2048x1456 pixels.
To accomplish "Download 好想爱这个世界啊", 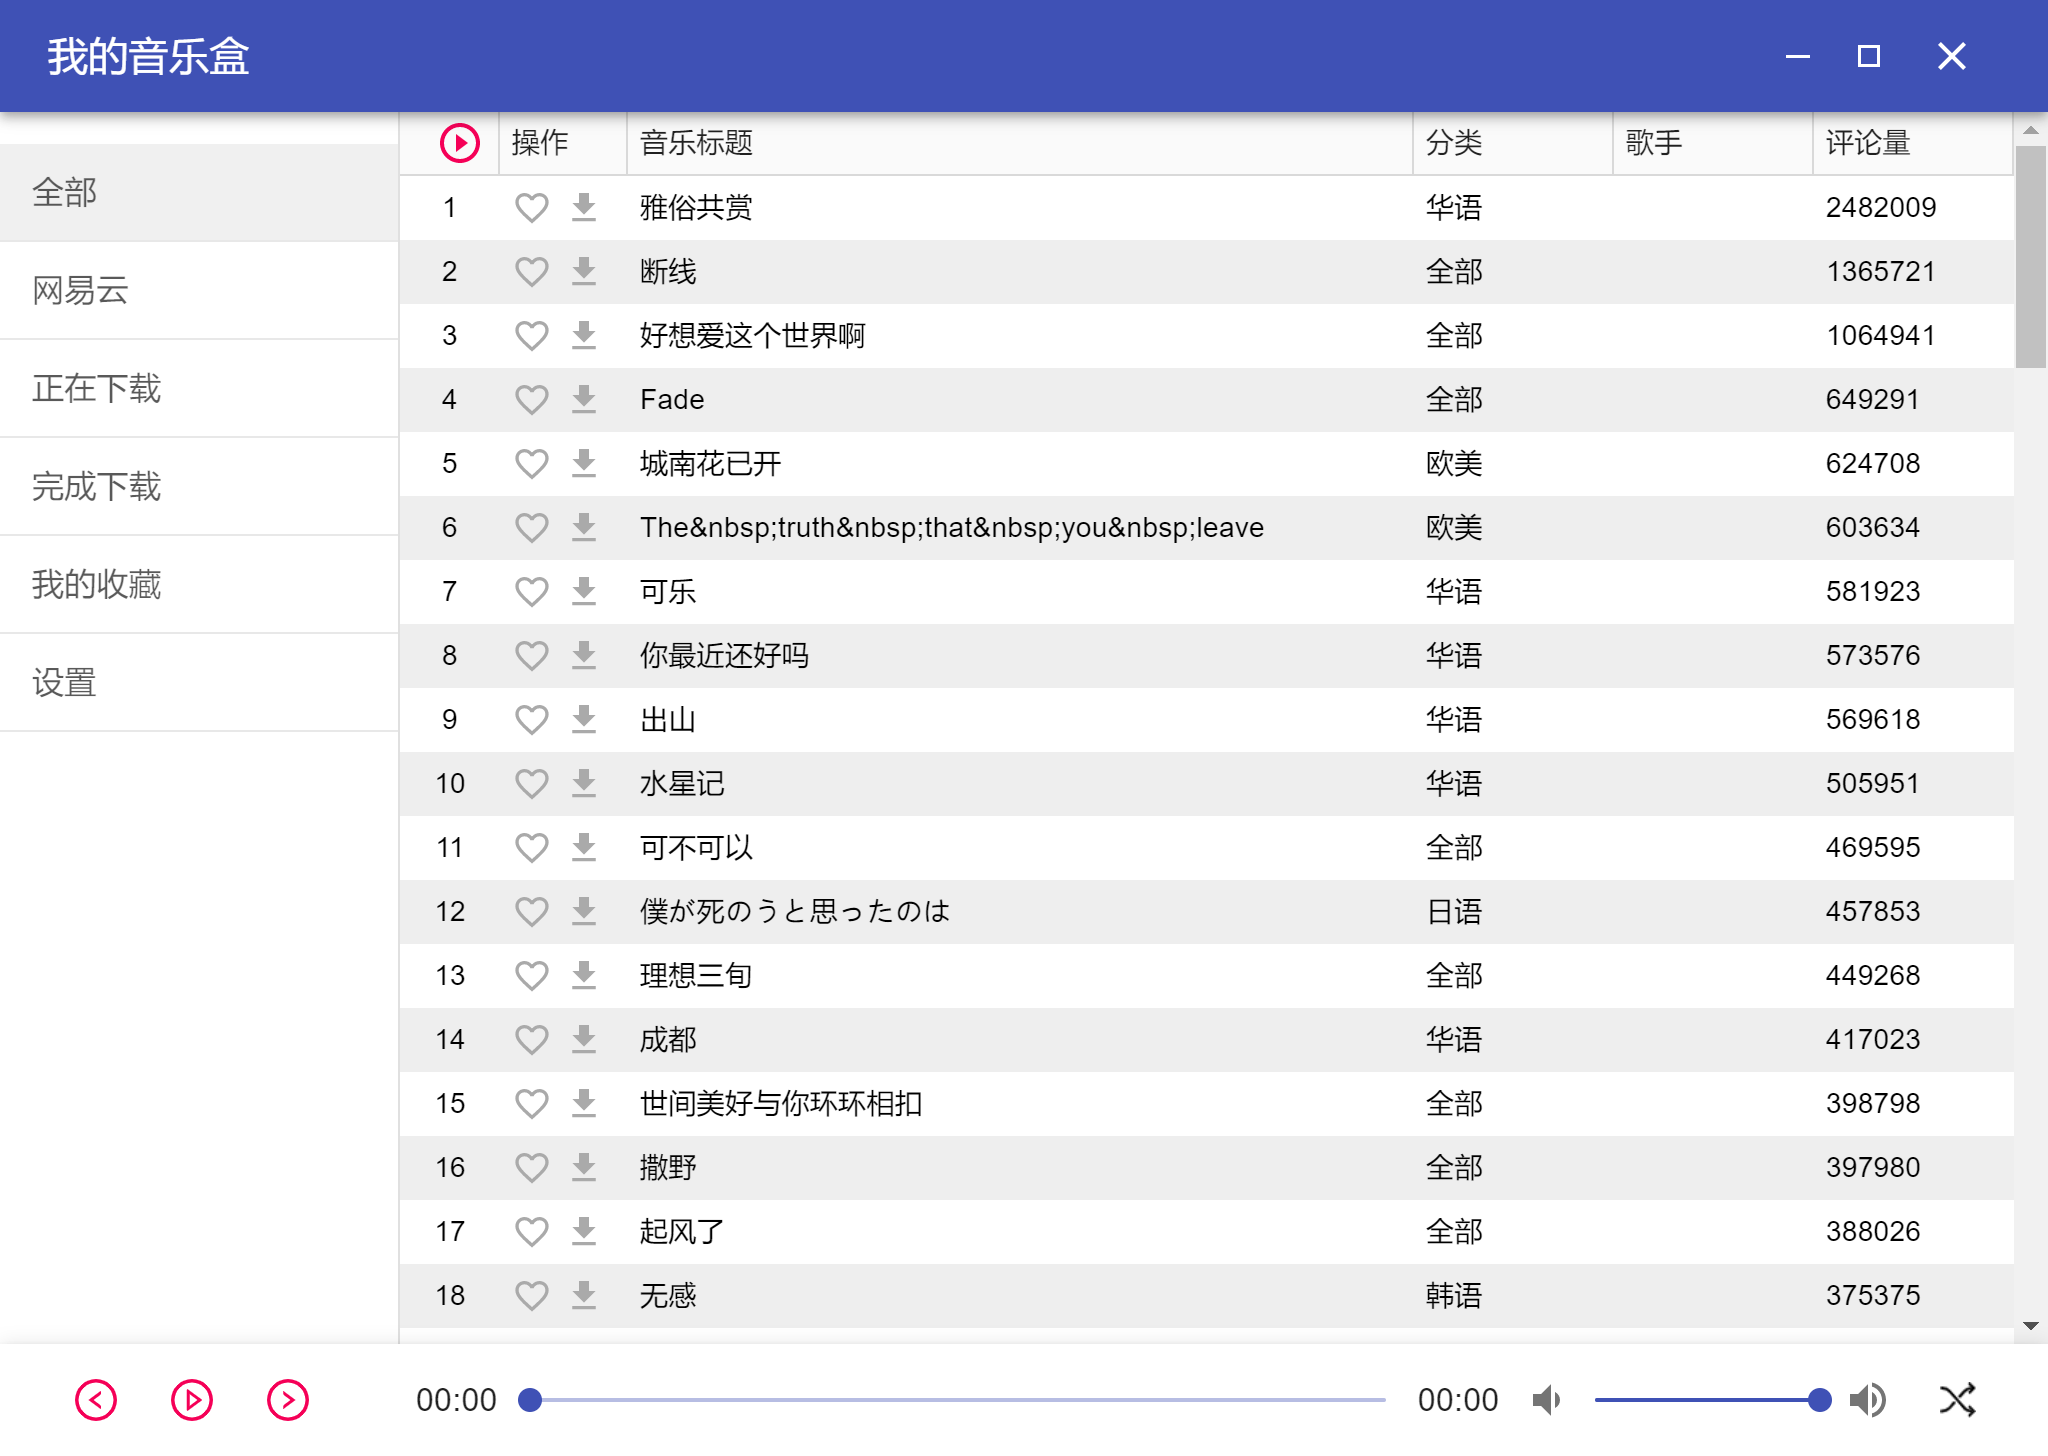I will tap(584, 335).
